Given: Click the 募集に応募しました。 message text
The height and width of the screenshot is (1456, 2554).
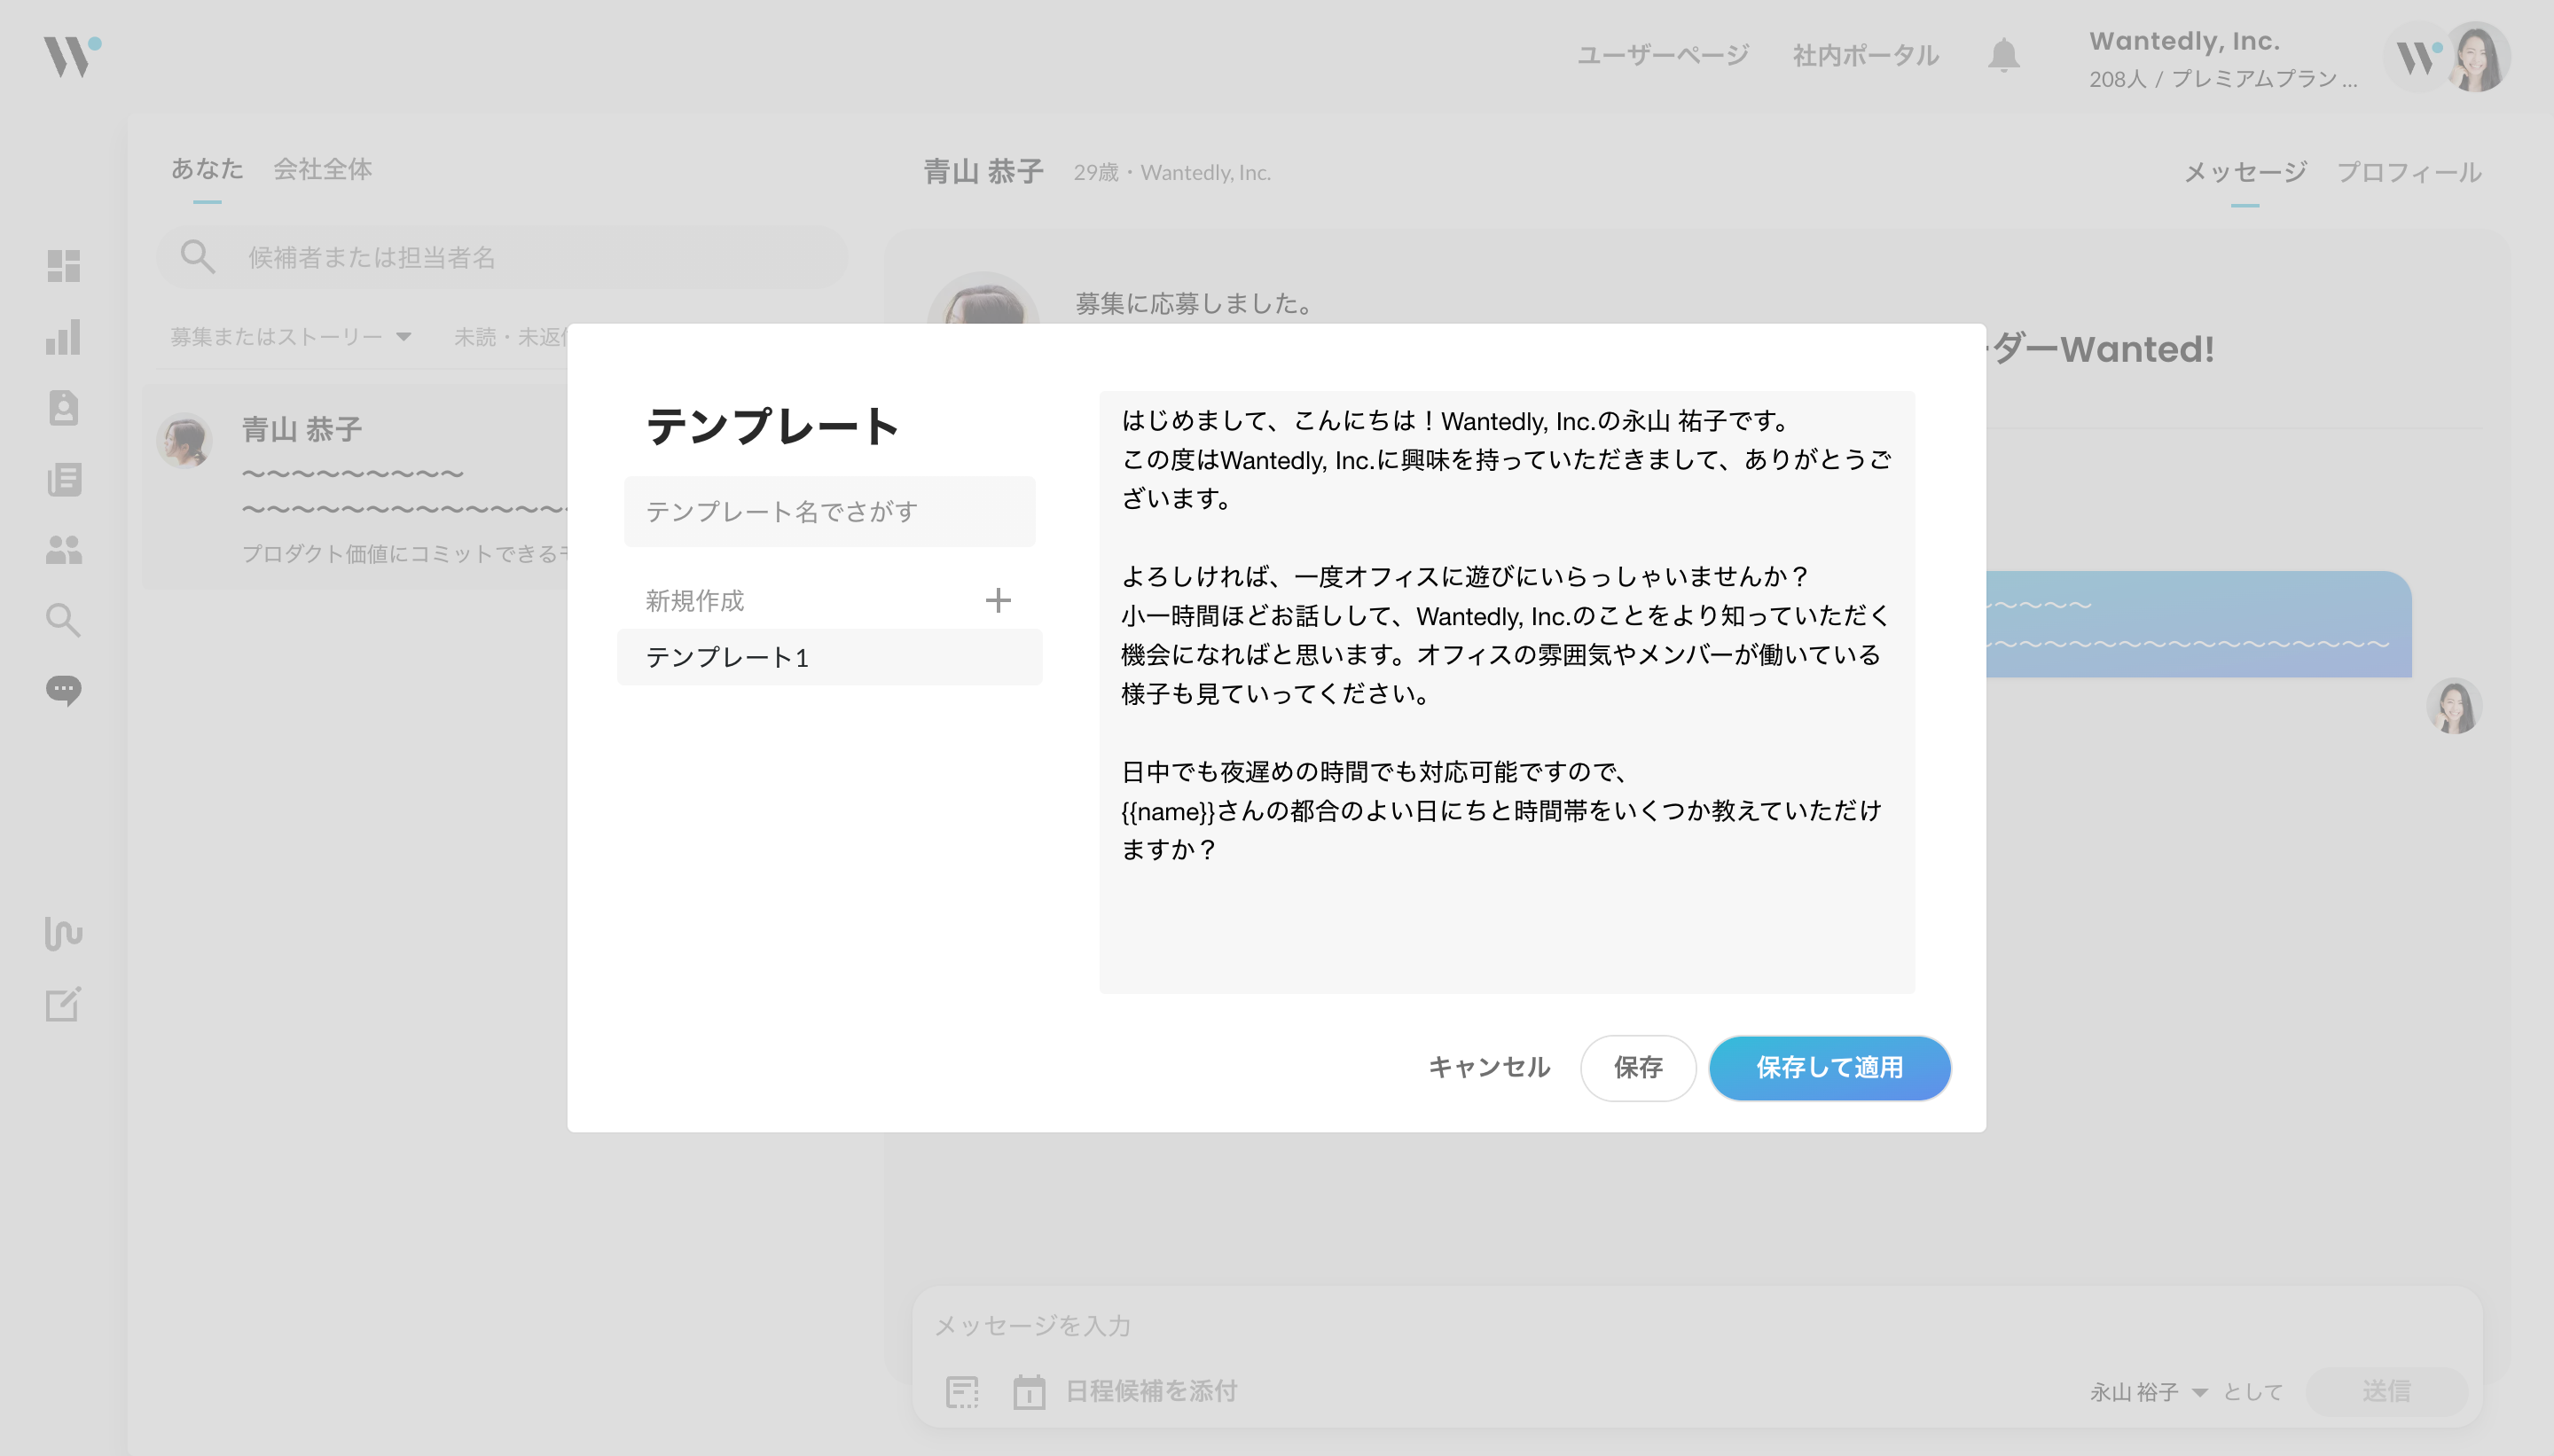Looking at the screenshot, I should tap(1196, 303).
